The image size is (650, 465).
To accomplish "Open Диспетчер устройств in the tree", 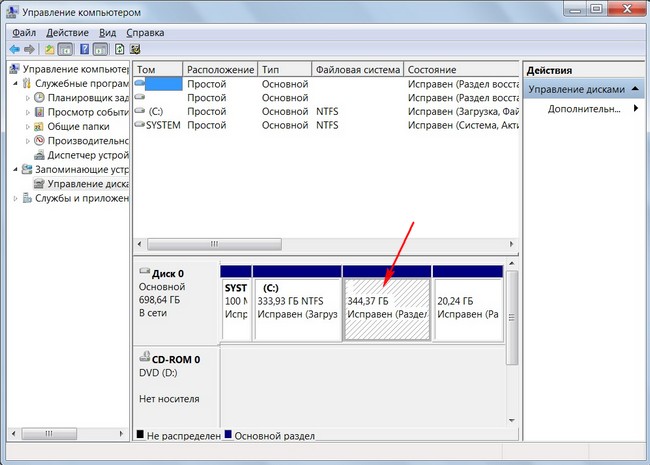I will (87, 155).
